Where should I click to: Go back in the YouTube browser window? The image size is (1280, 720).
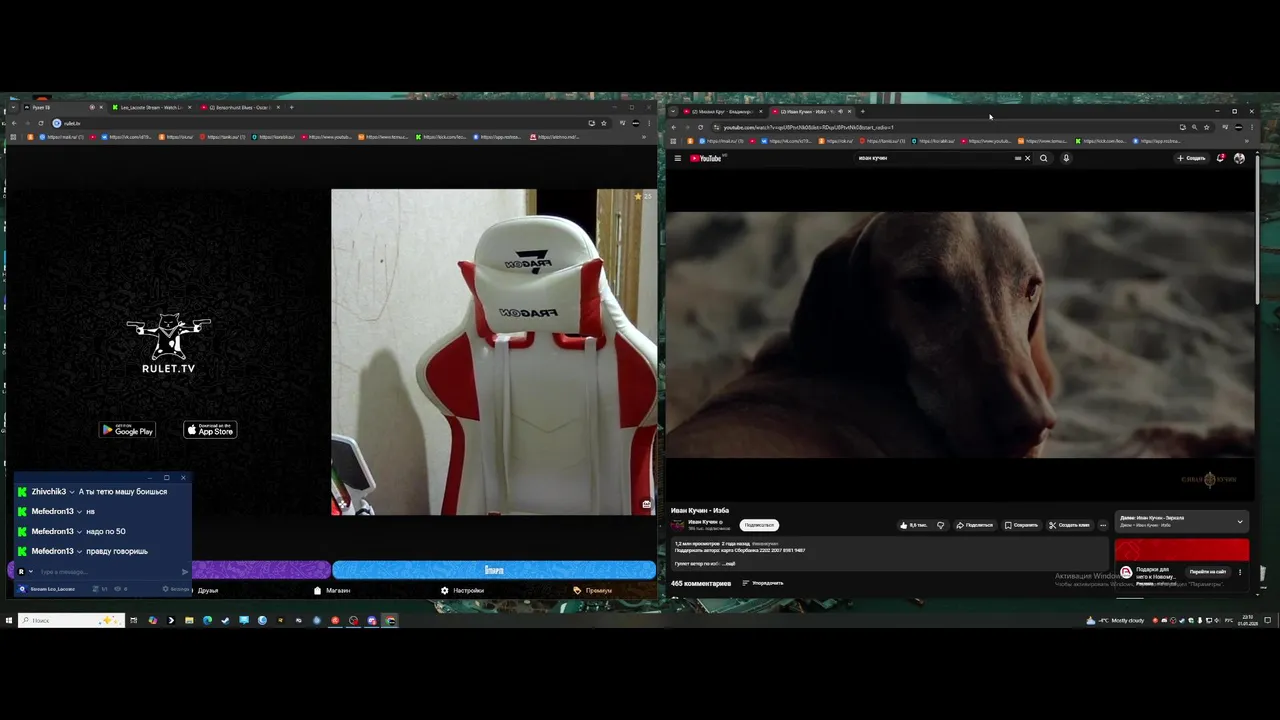click(674, 127)
